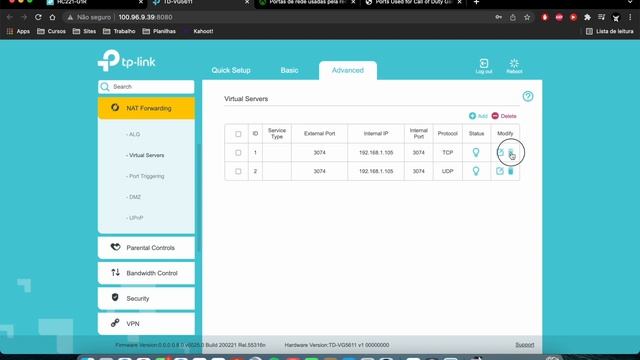The width and height of the screenshot is (640, 360).
Task: Delete the UDP rule with trash icon
Action: 511,171
